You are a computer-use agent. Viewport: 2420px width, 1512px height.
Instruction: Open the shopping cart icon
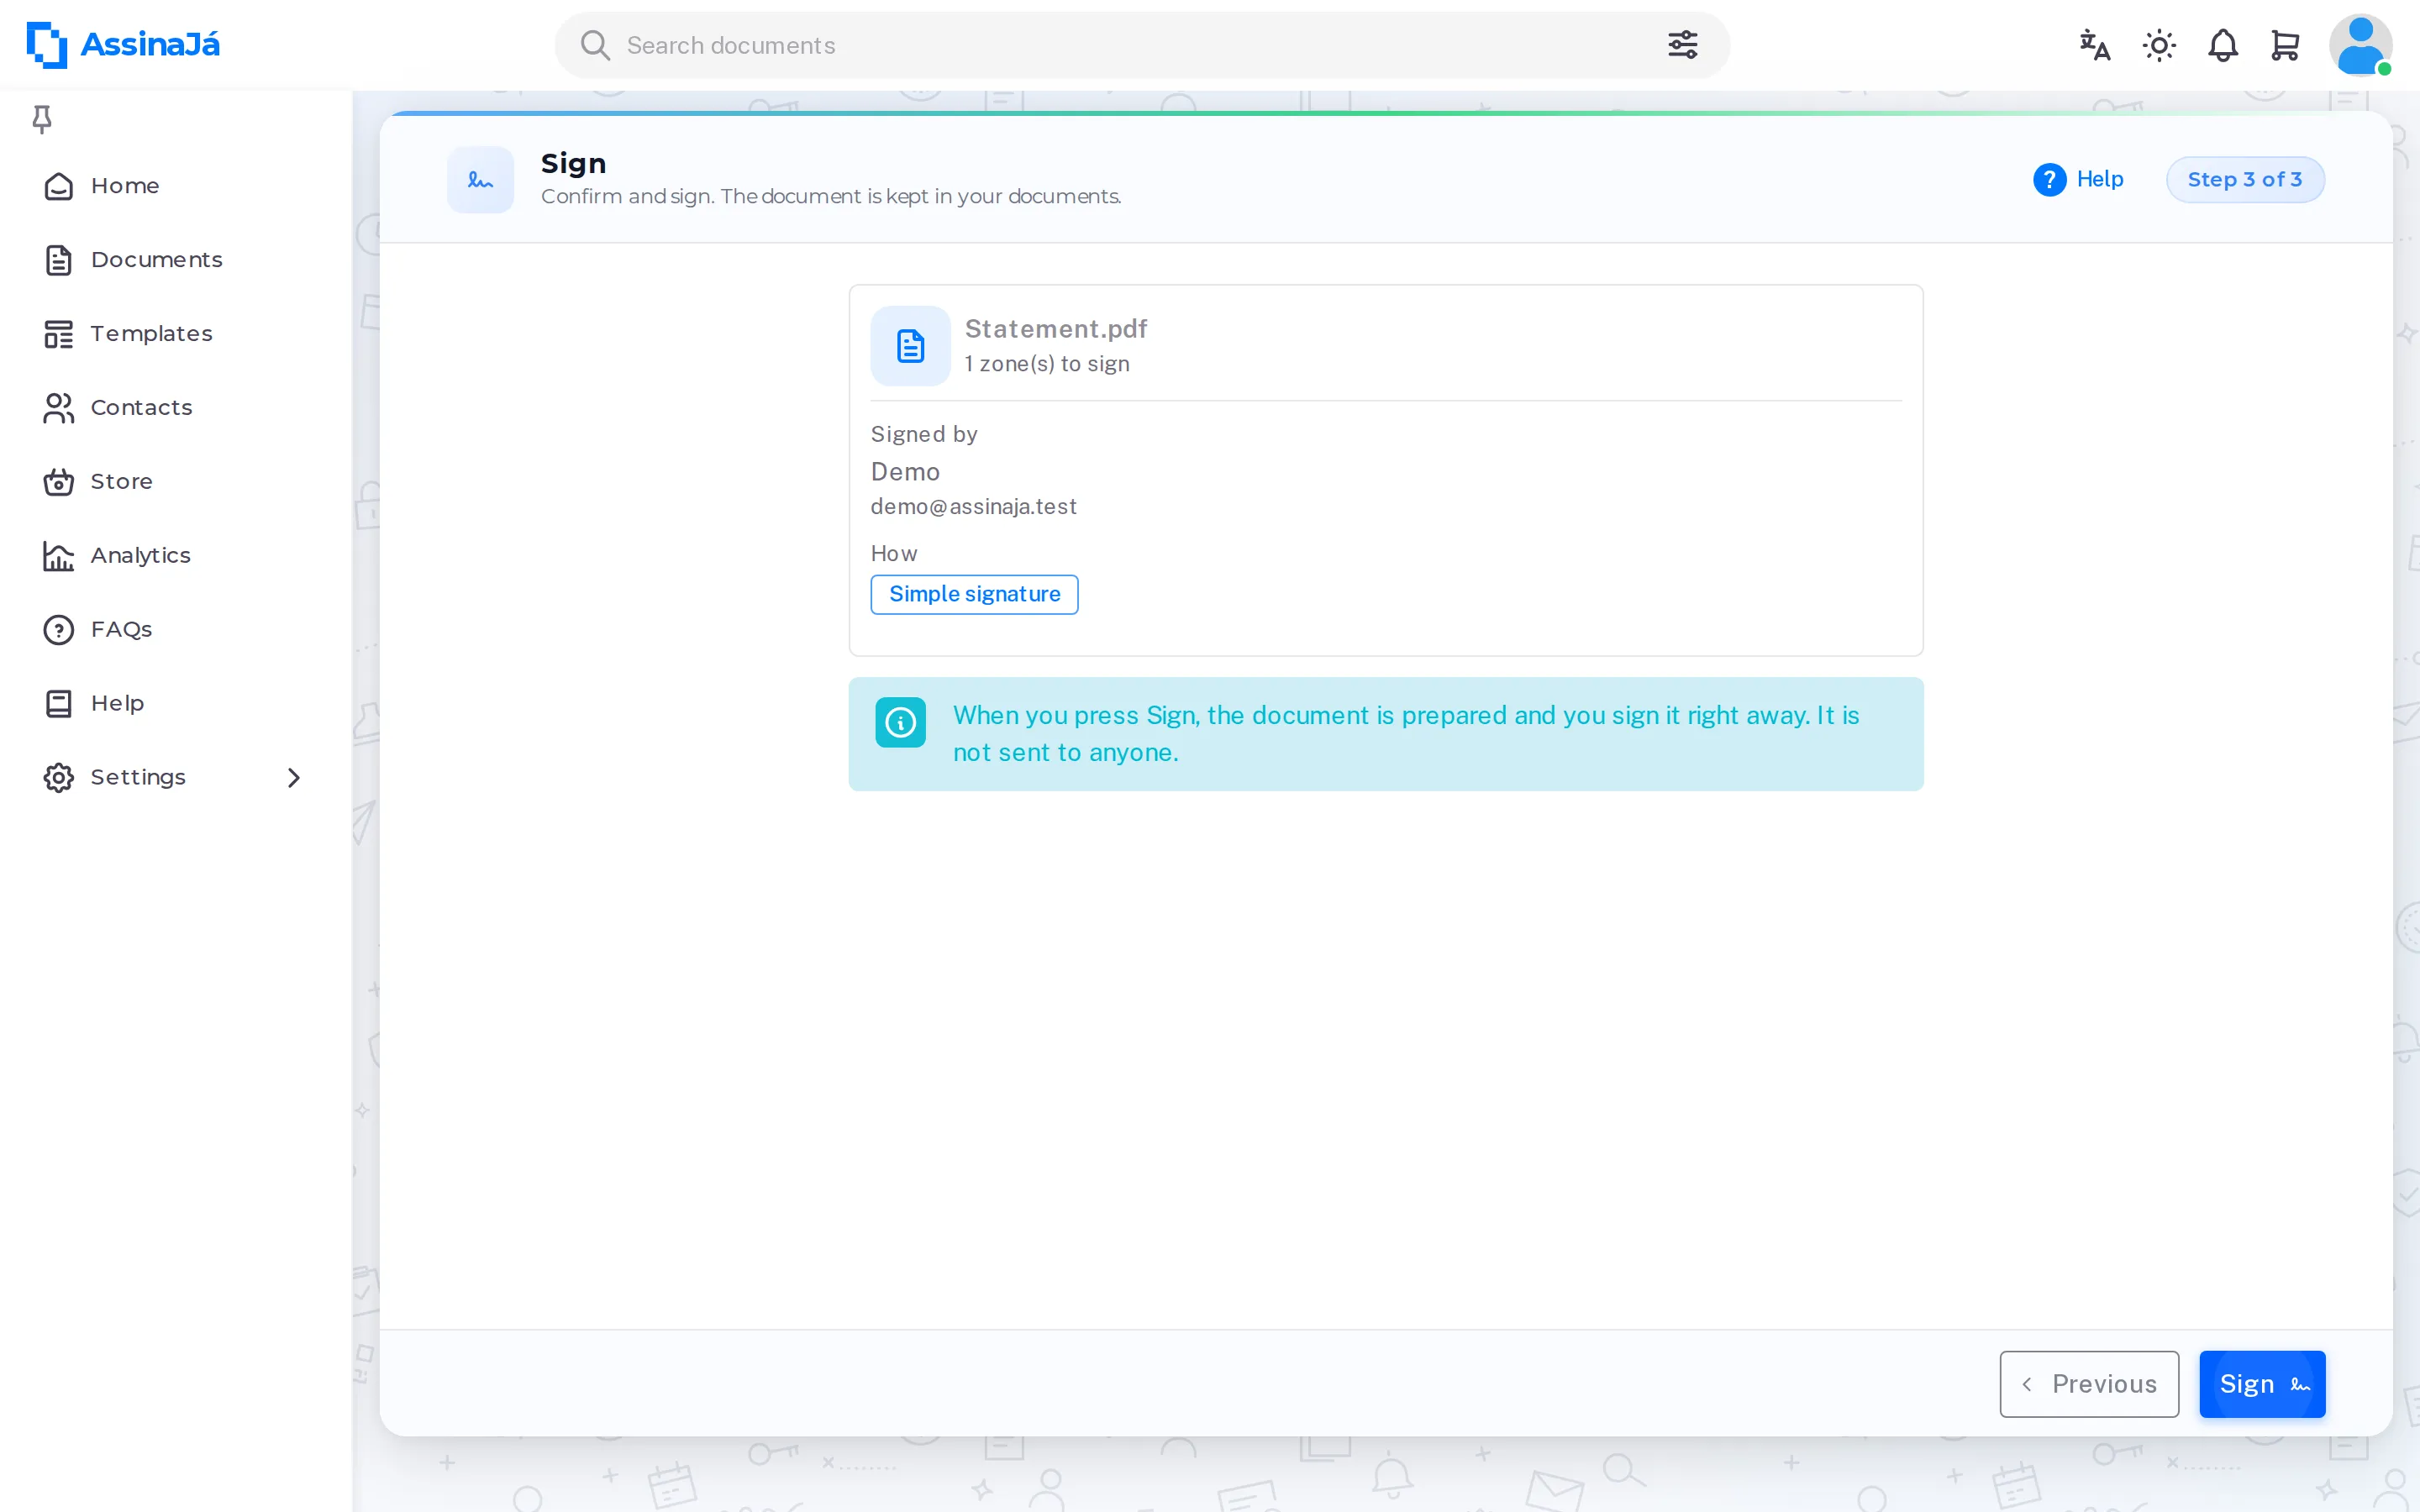(2285, 45)
